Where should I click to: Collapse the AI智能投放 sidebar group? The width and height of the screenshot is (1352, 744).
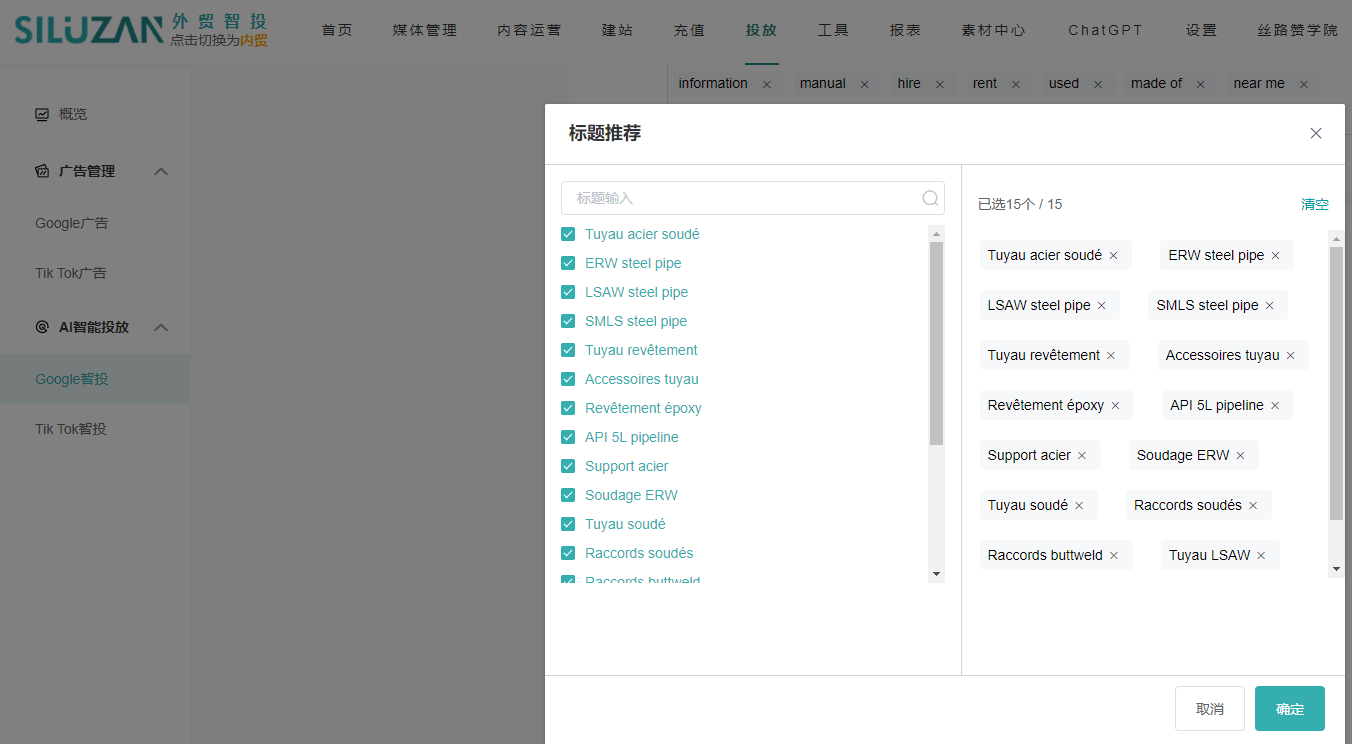161,327
